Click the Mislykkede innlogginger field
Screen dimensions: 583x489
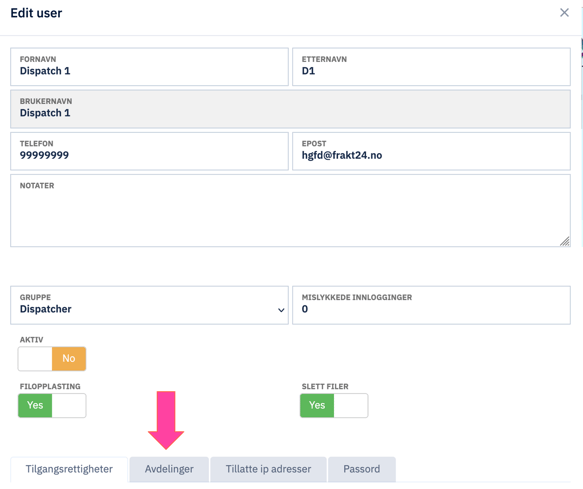click(x=431, y=305)
